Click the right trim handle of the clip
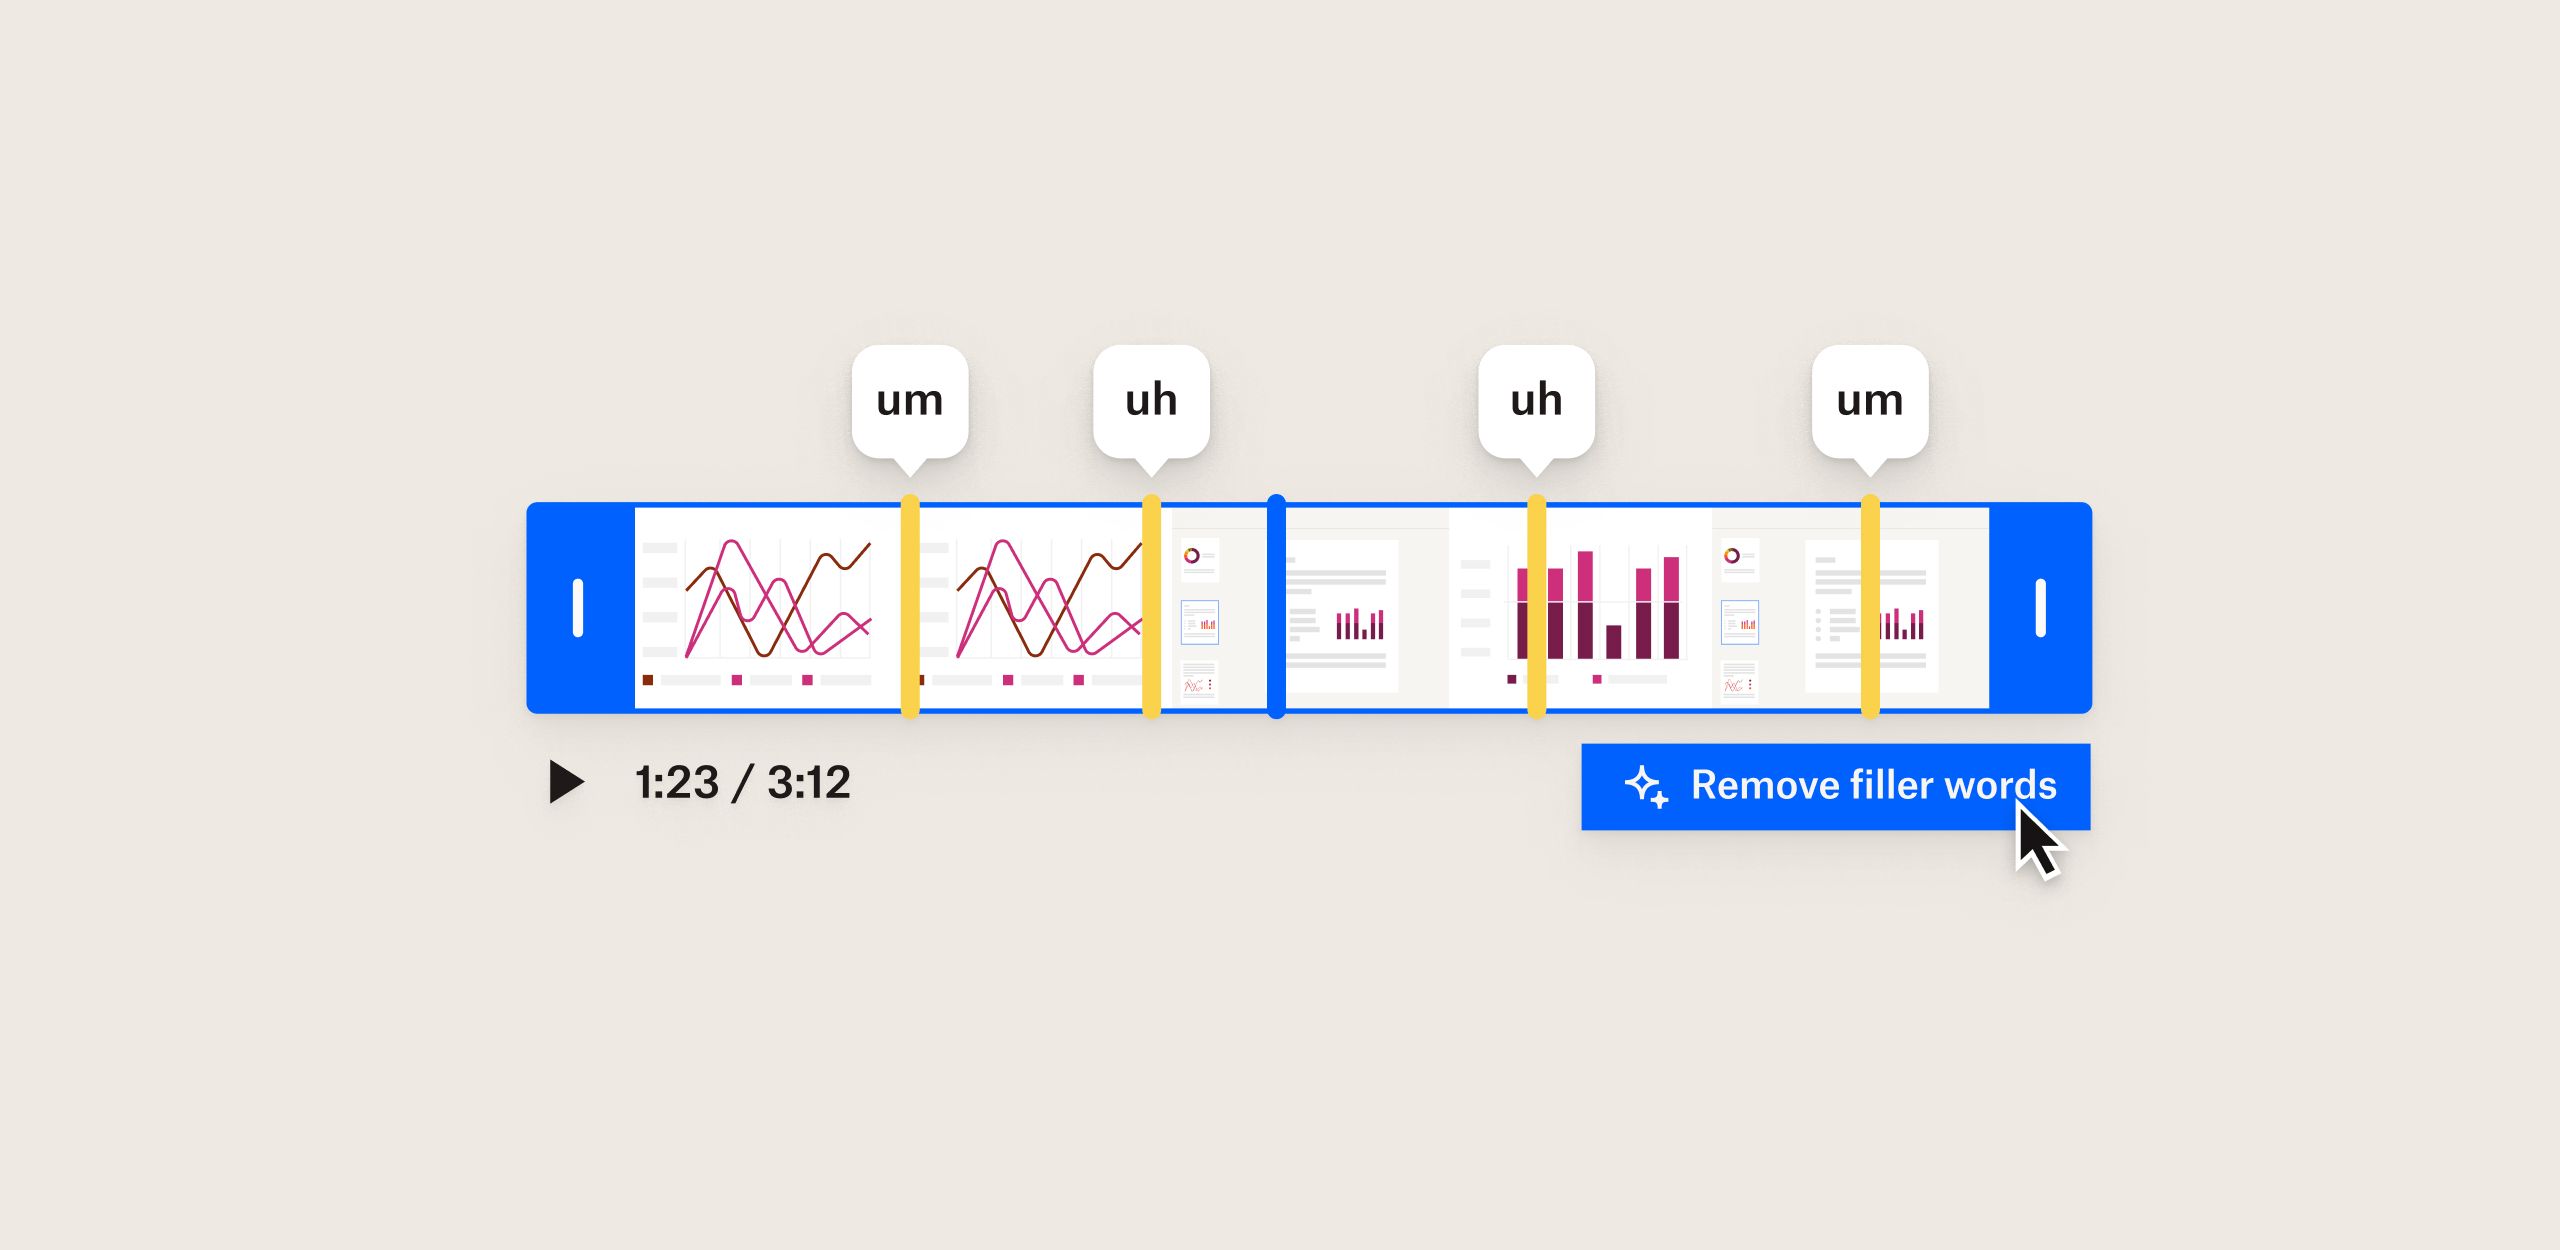The image size is (2560, 1250). coord(2040,607)
